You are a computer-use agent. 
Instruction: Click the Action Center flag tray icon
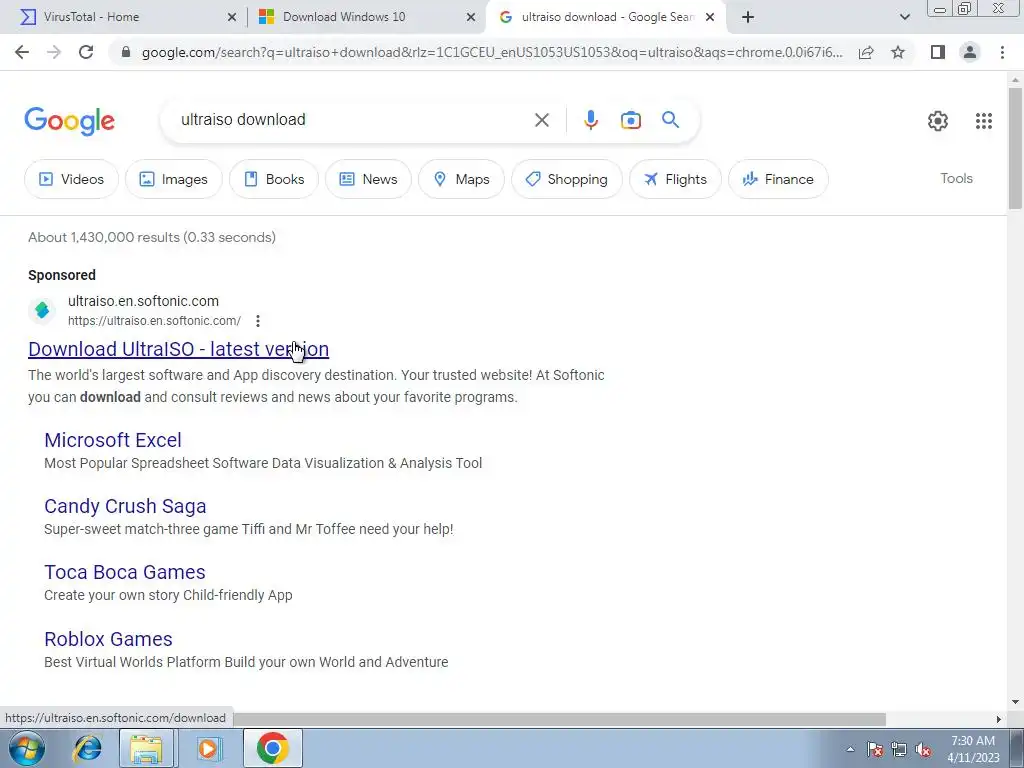coord(875,749)
